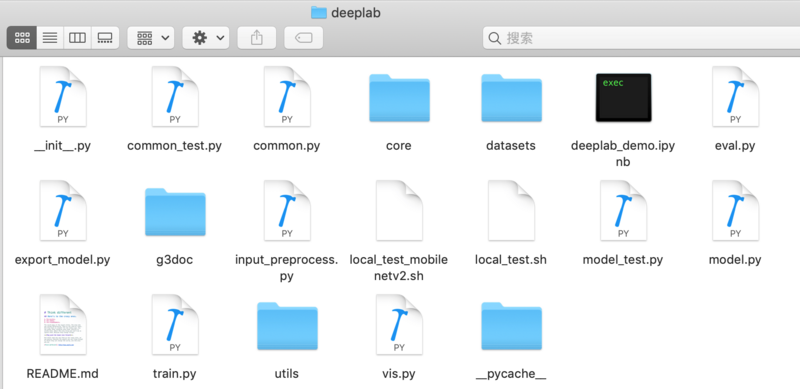Open the __pycache__ folder icon
The image size is (800, 389).
pyautogui.click(x=511, y=326)
